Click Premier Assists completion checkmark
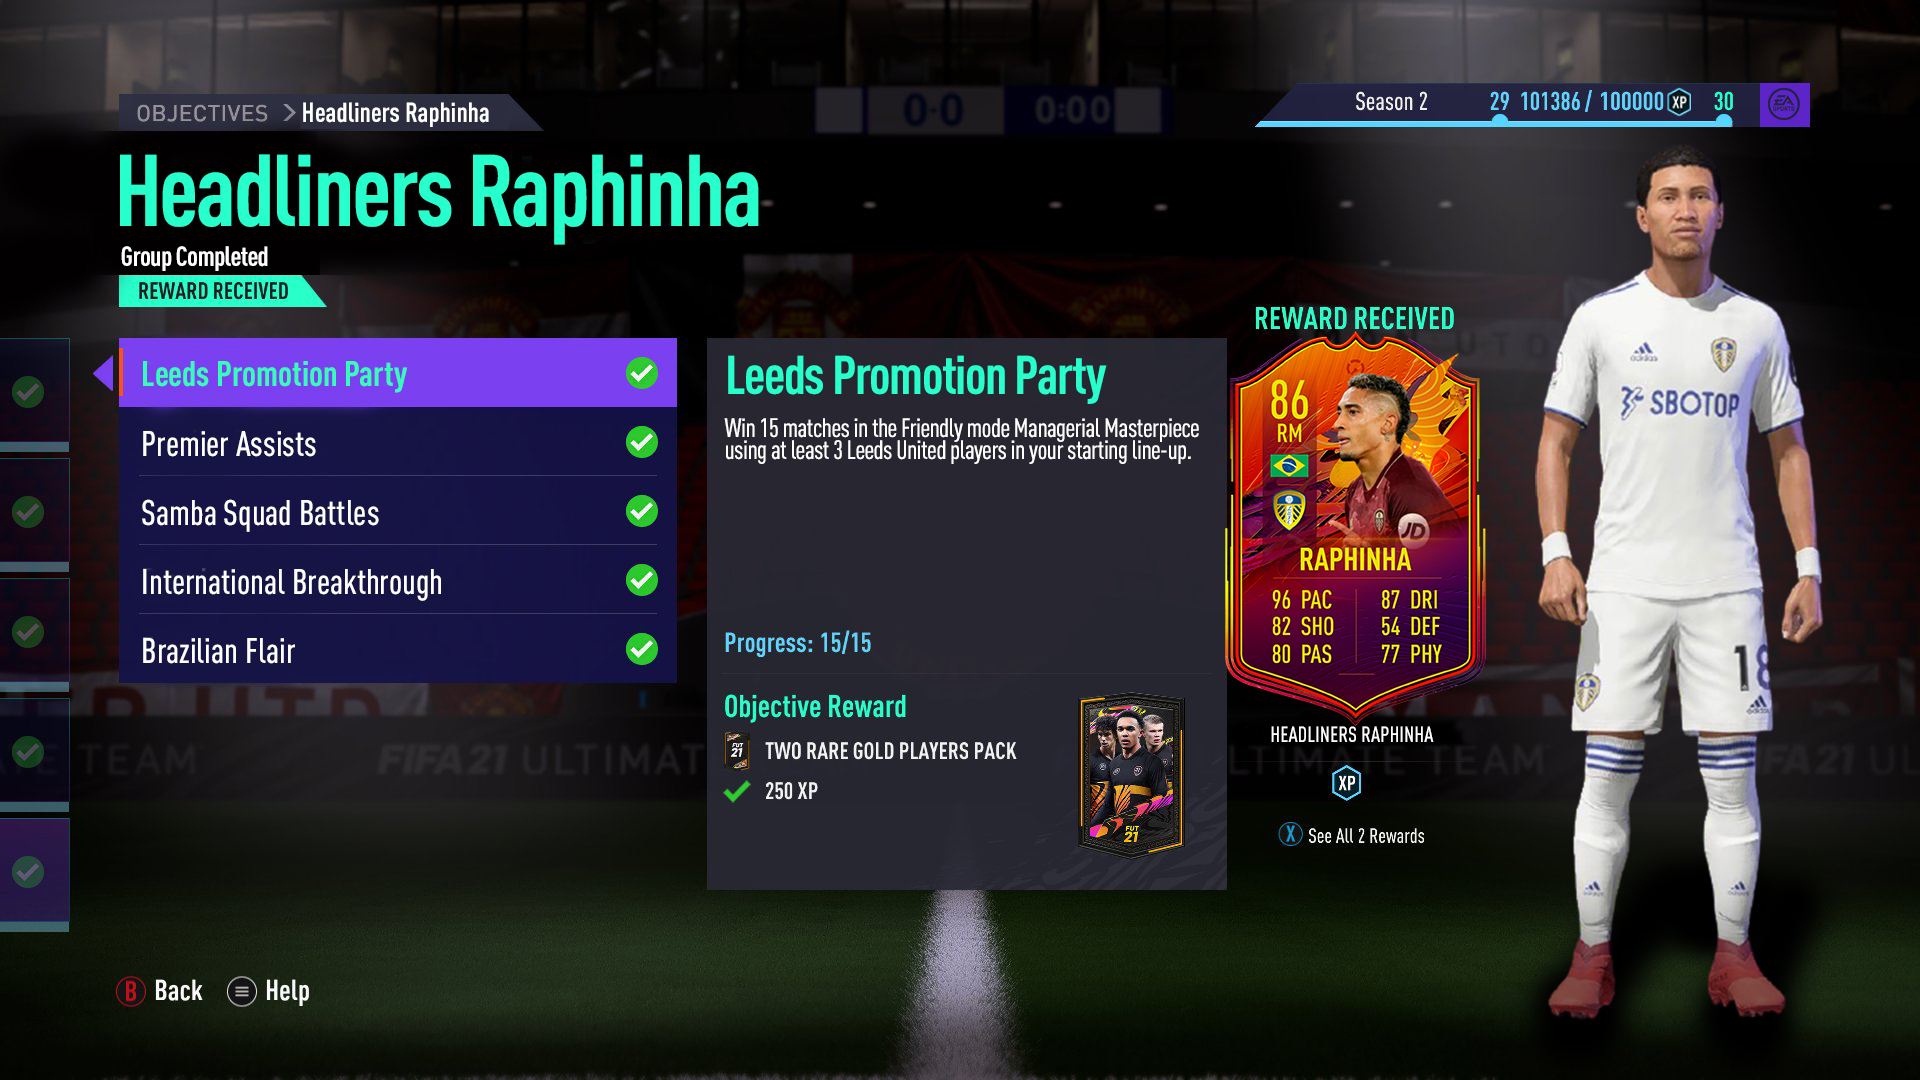 642,442
